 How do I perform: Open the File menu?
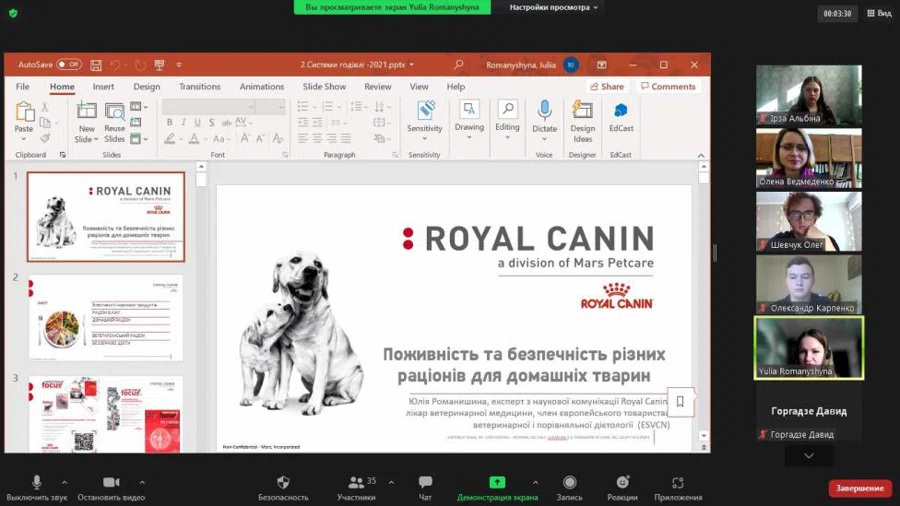[x=22, y=87]
